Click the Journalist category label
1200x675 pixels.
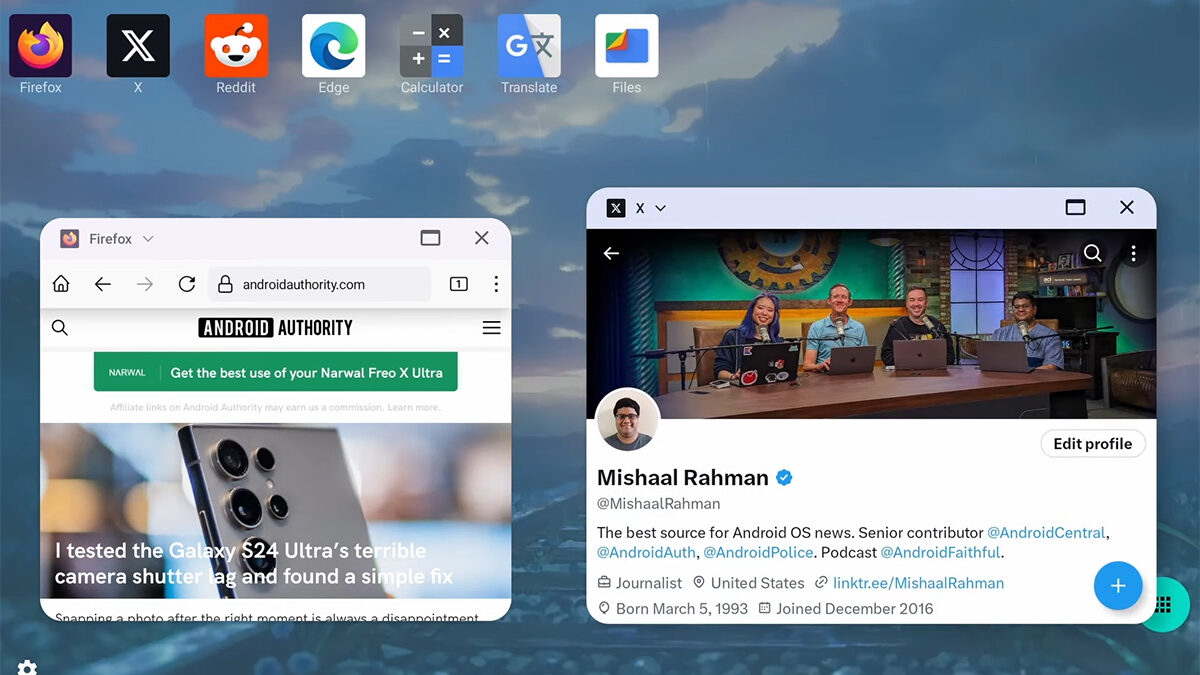[x=649, y=583]
